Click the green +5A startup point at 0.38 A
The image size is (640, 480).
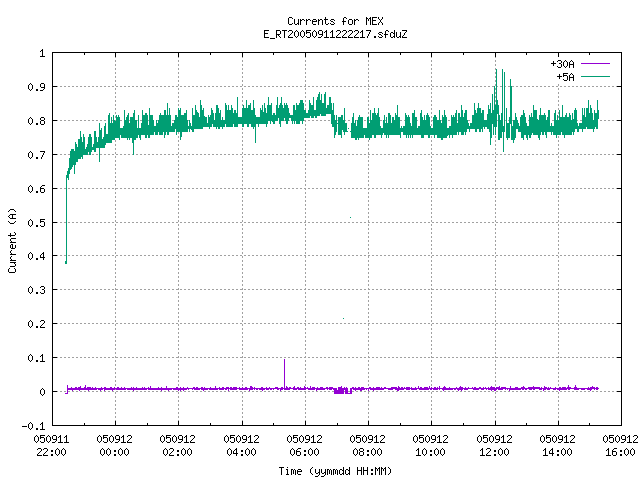pyautogui.click(x=66, y=262)
